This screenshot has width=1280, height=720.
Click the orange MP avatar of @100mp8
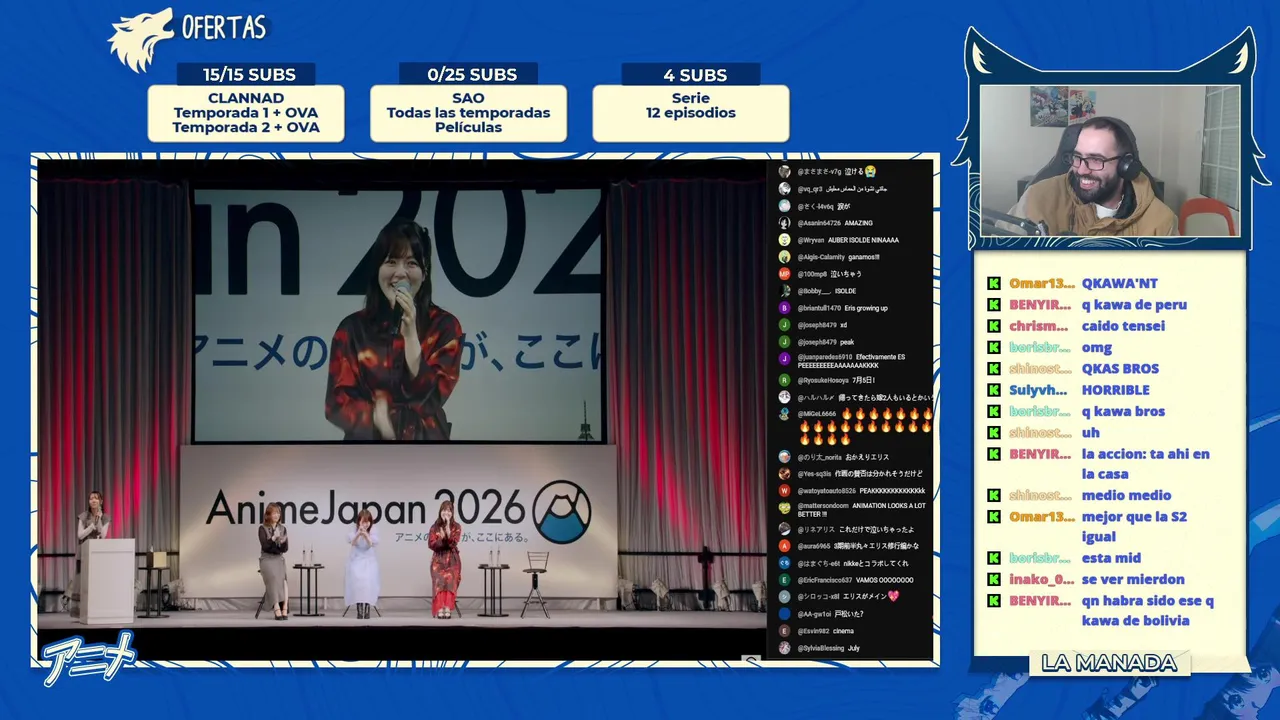(x=785, y=274)
